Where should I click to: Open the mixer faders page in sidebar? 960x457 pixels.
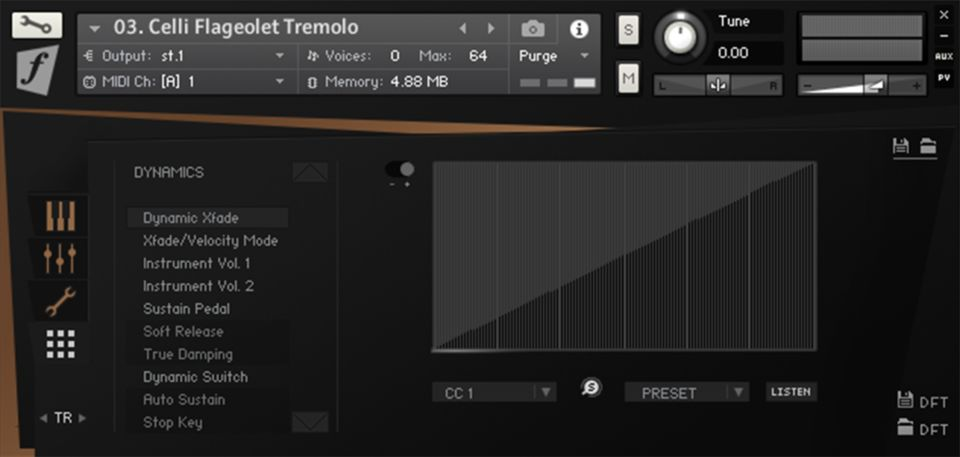coord(62,258)
